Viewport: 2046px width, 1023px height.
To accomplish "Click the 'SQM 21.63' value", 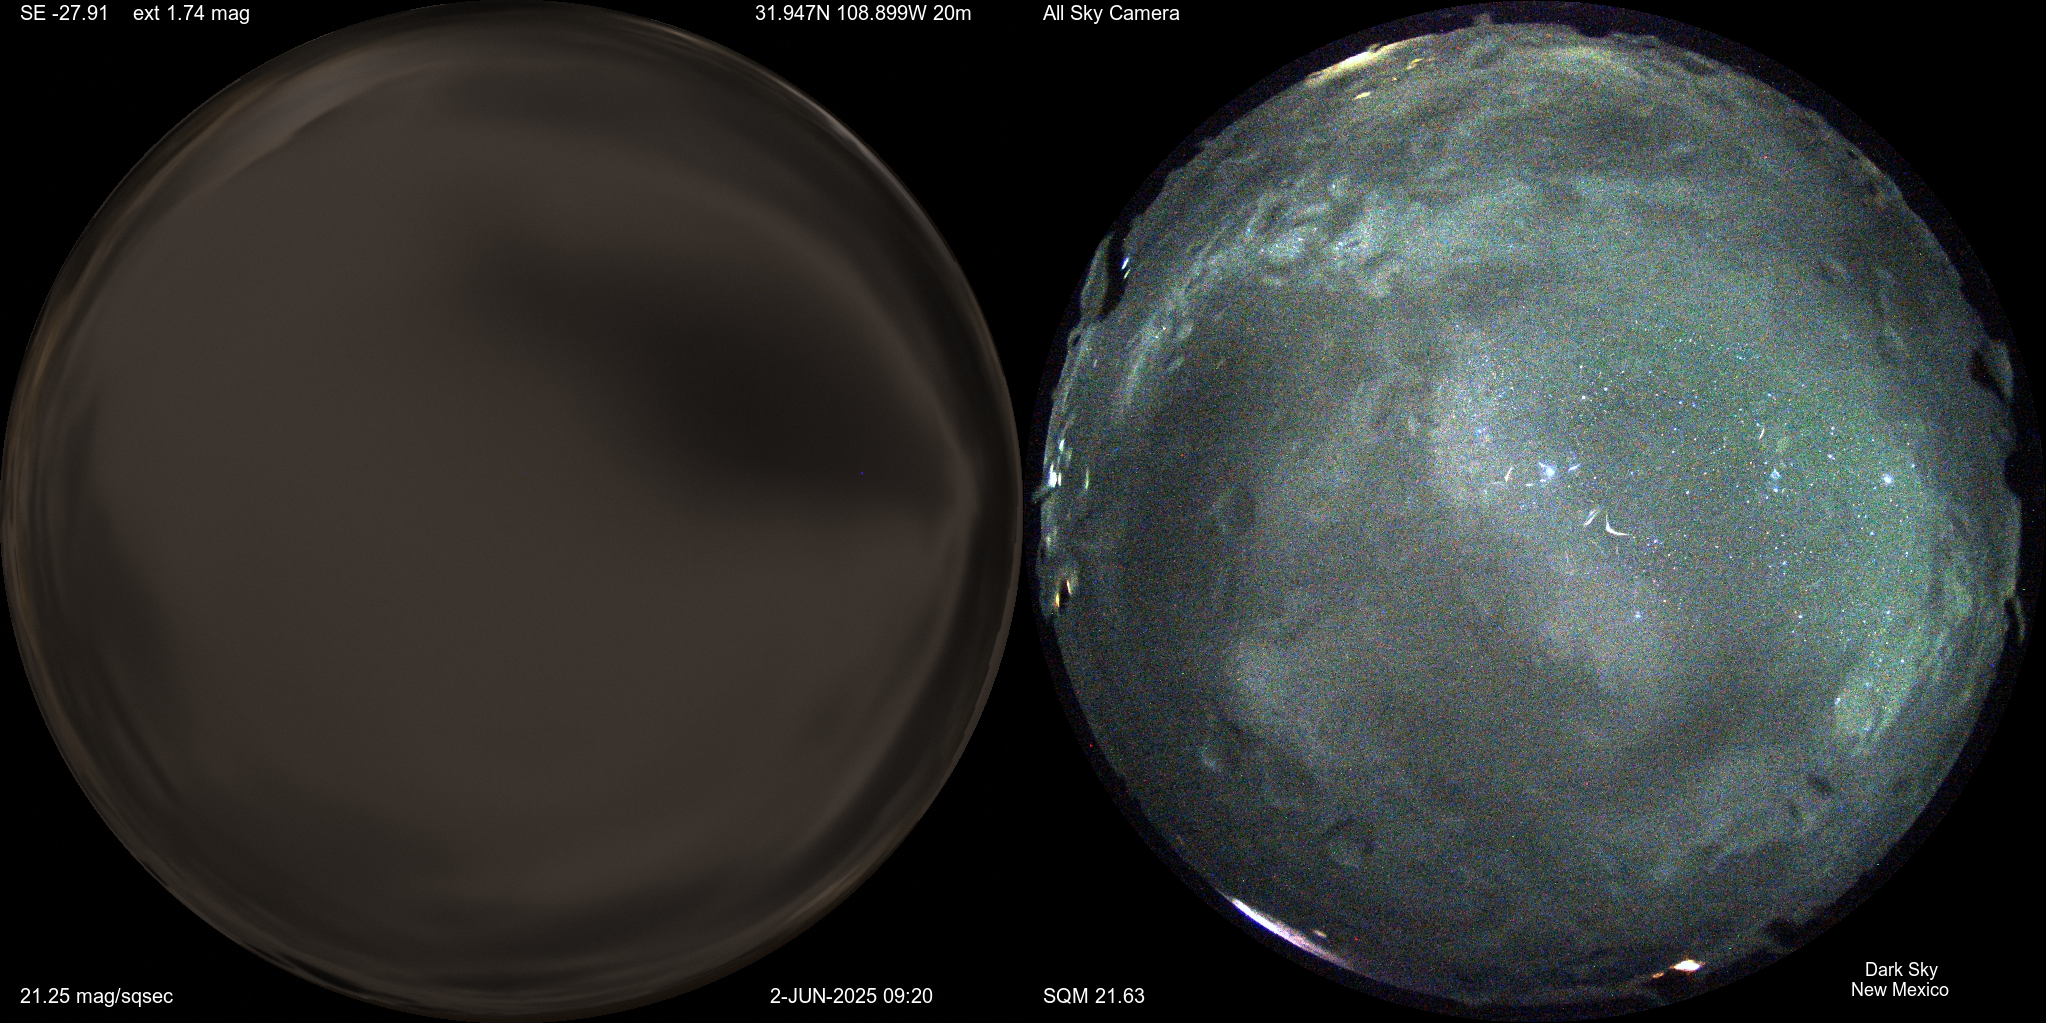I will [x=1094, y=996].
